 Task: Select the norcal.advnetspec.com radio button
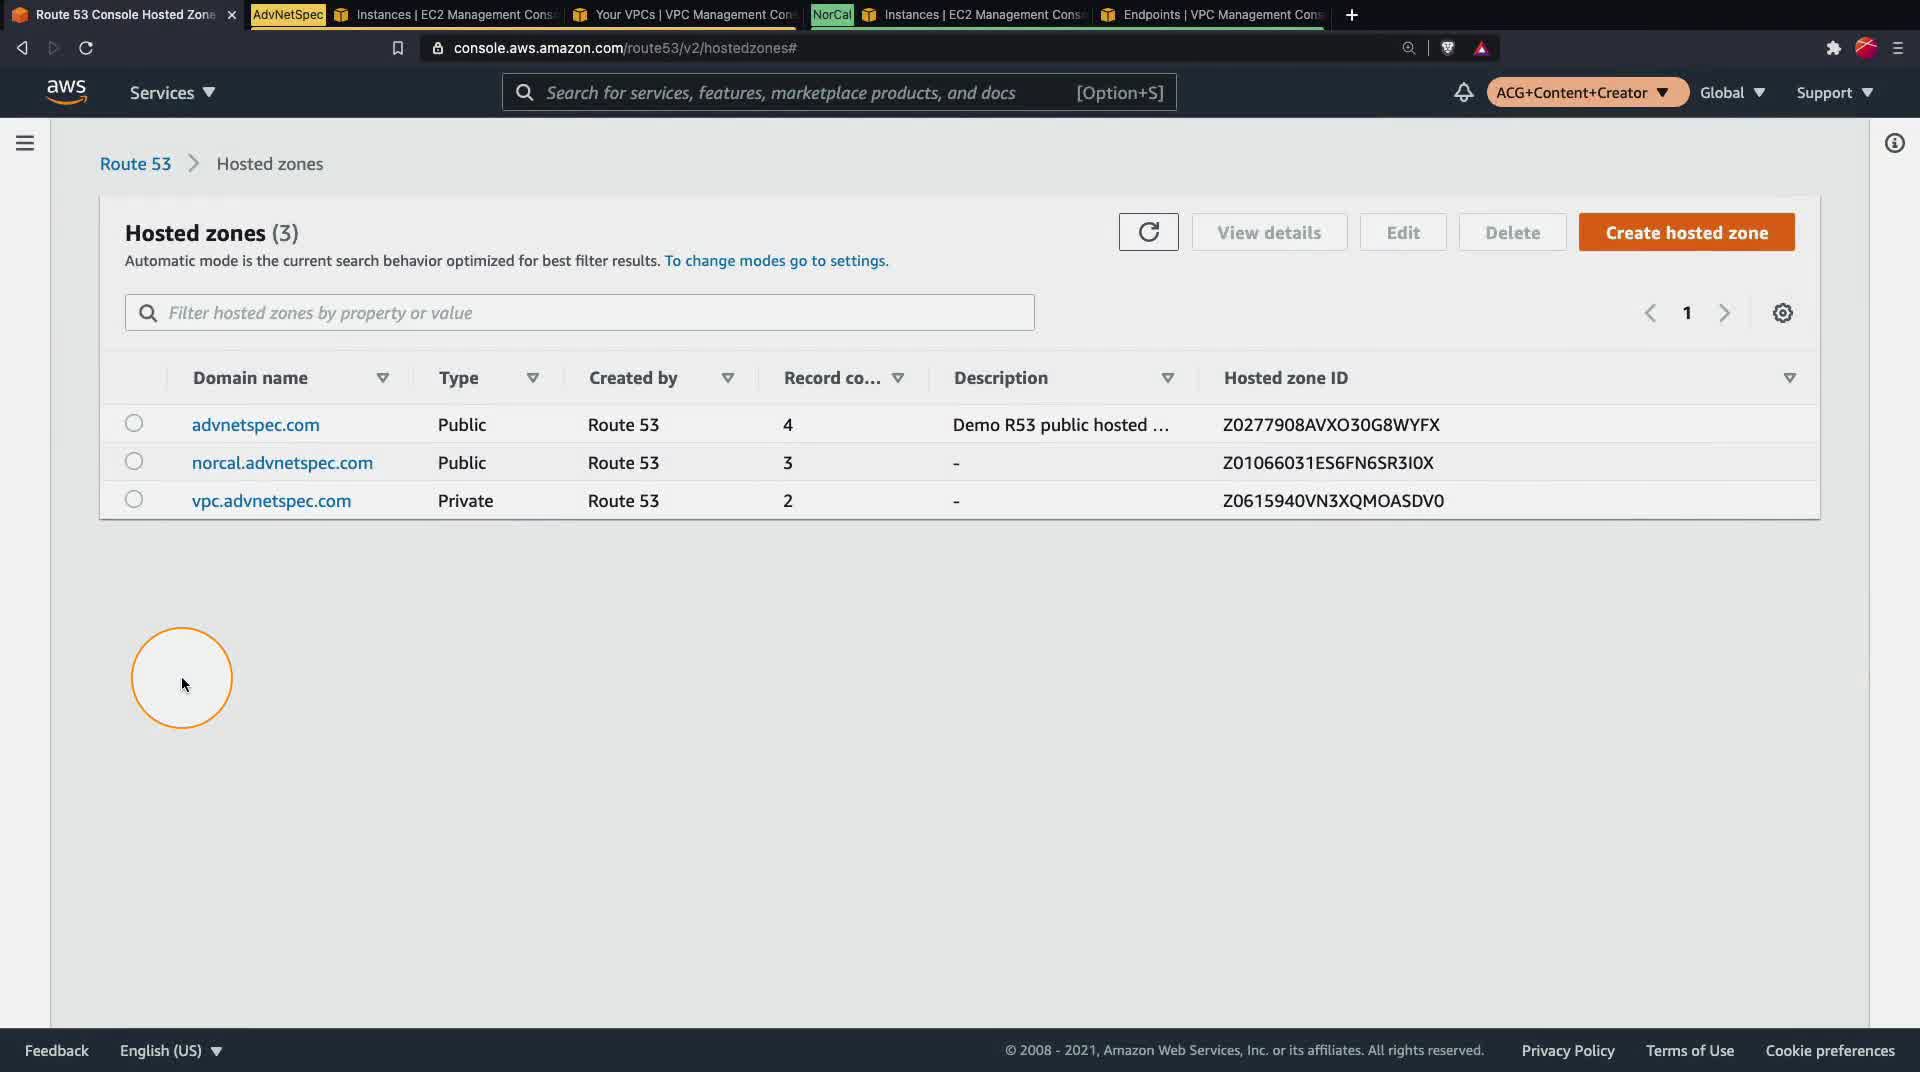(x=134, y=461)
